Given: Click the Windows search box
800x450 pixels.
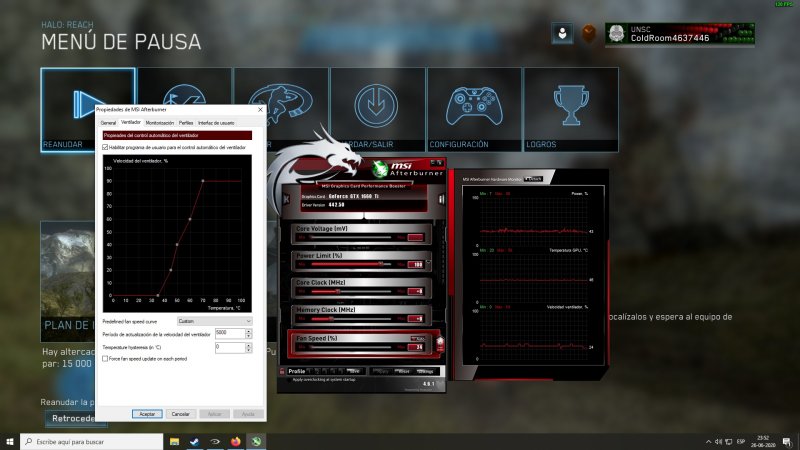Looking at the screenshot, I should point(92,441).
